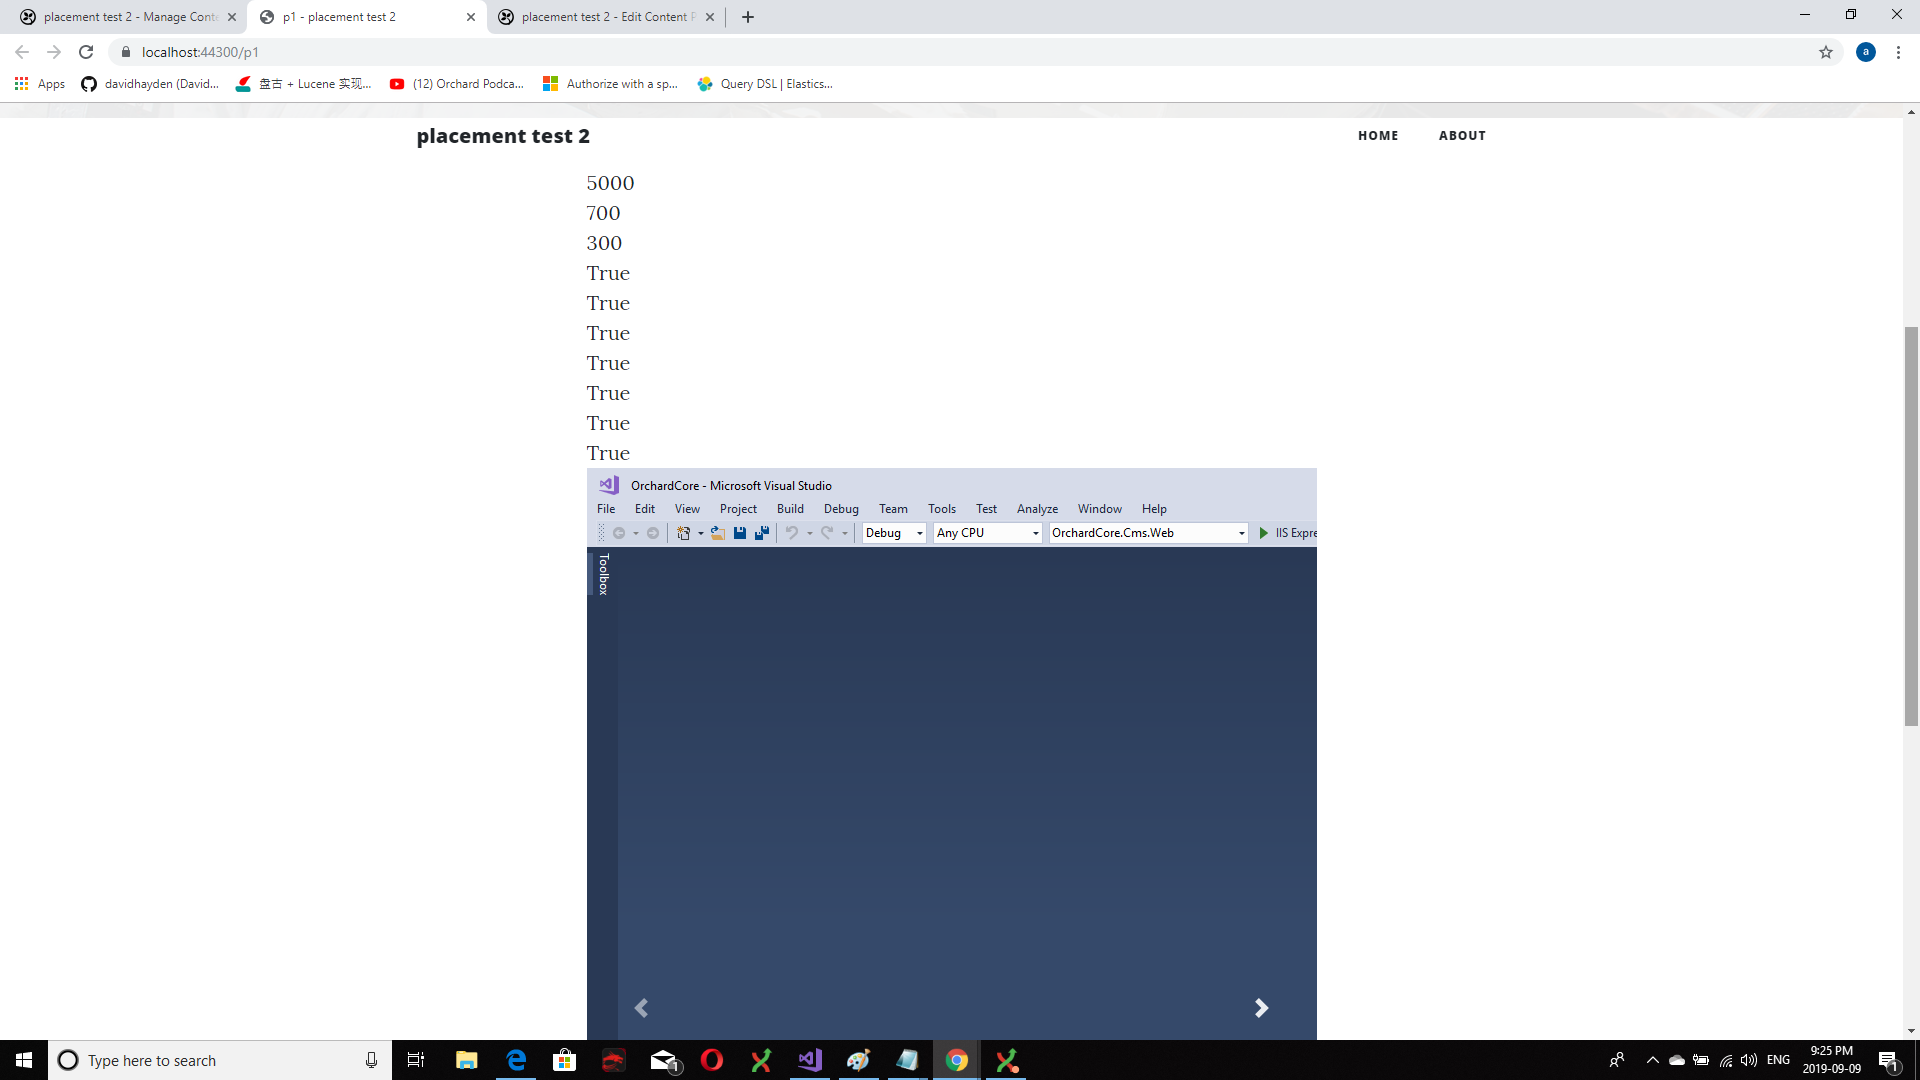Select the Save All icon in Visual Studio

pos(761,533)
